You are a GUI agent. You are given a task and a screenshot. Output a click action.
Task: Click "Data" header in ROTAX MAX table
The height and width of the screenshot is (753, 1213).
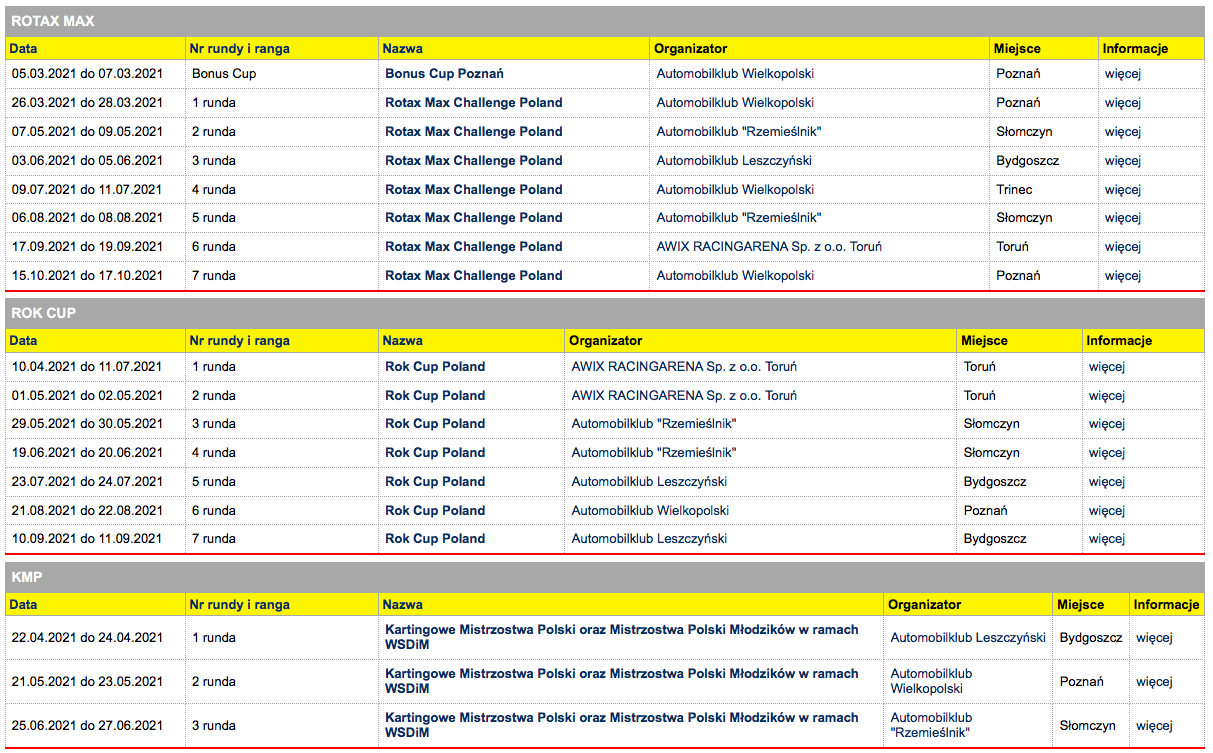click(24, 48)
